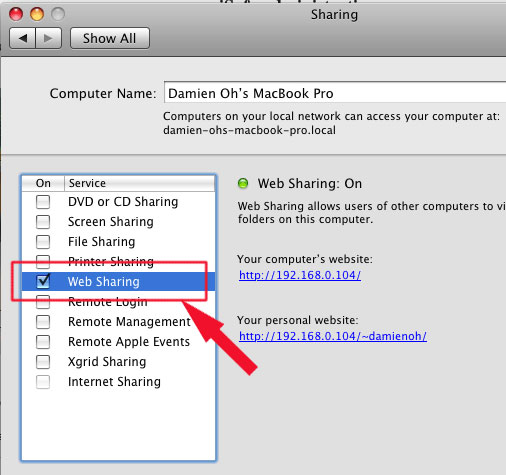Open the http://192.168.0.104/ computer website link
The height and width of the screenshot is (475, 506).
point(300,275)
